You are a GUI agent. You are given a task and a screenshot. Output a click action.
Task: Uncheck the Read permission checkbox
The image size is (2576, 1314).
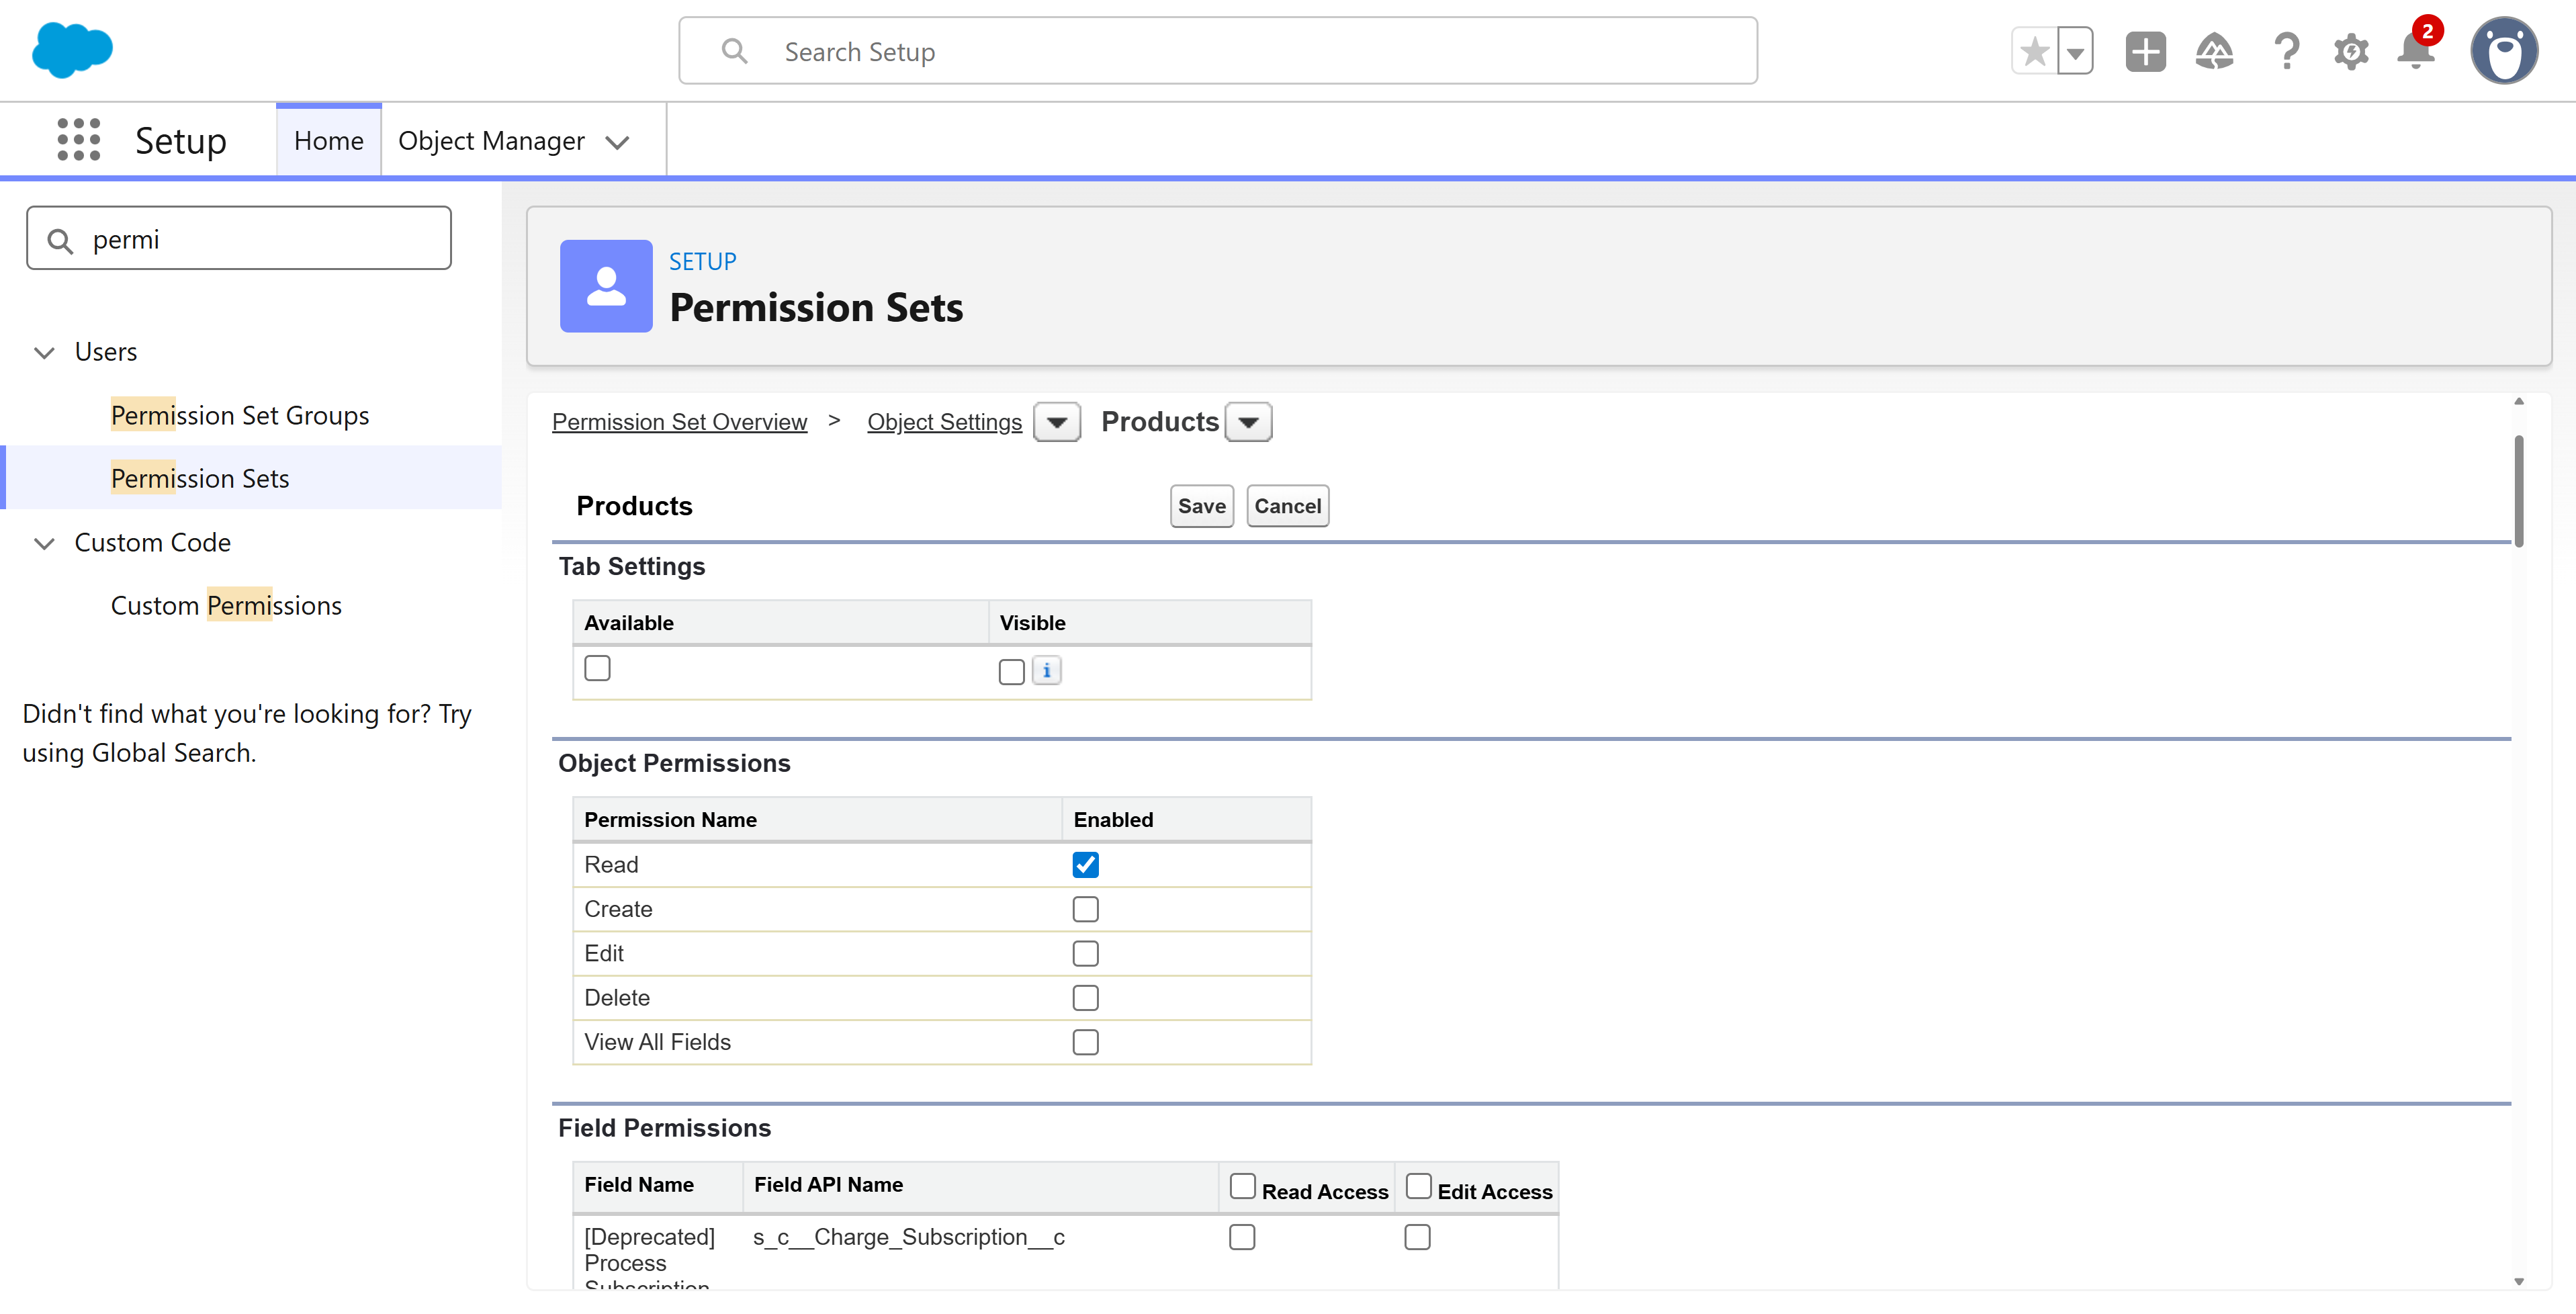pos(1085,864)
